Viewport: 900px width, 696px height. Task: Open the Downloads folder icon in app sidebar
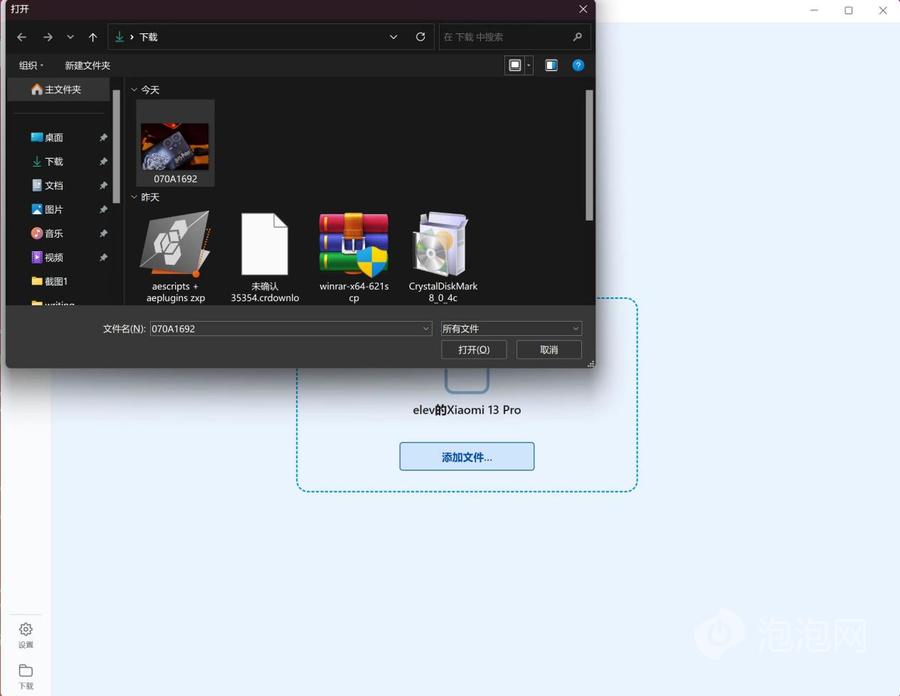(26, 671)
